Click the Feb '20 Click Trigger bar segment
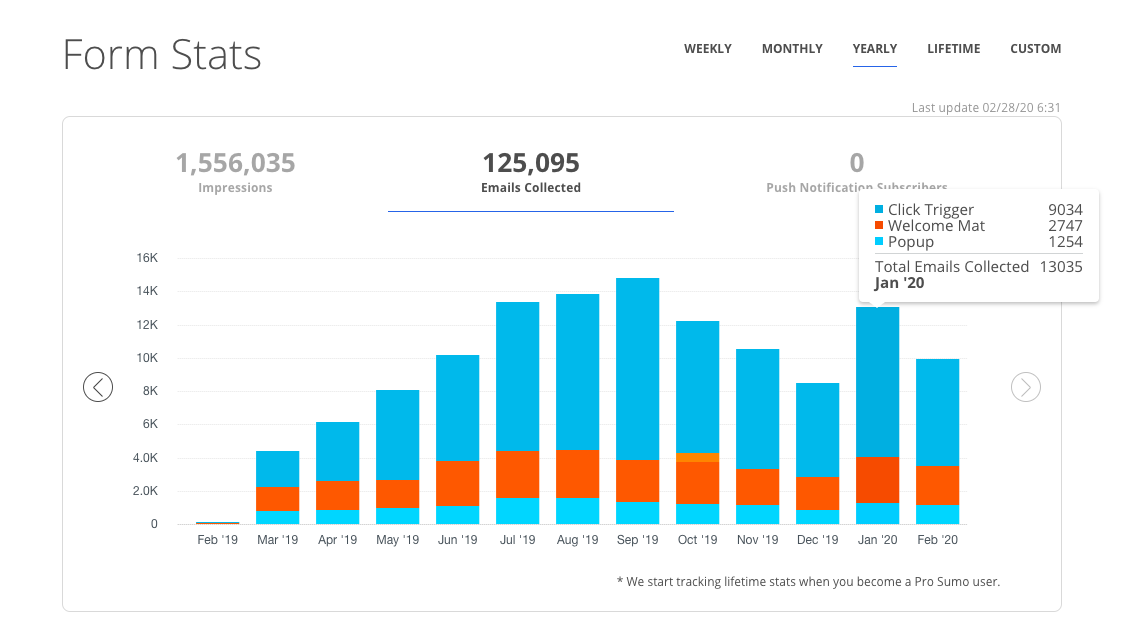 937,412
